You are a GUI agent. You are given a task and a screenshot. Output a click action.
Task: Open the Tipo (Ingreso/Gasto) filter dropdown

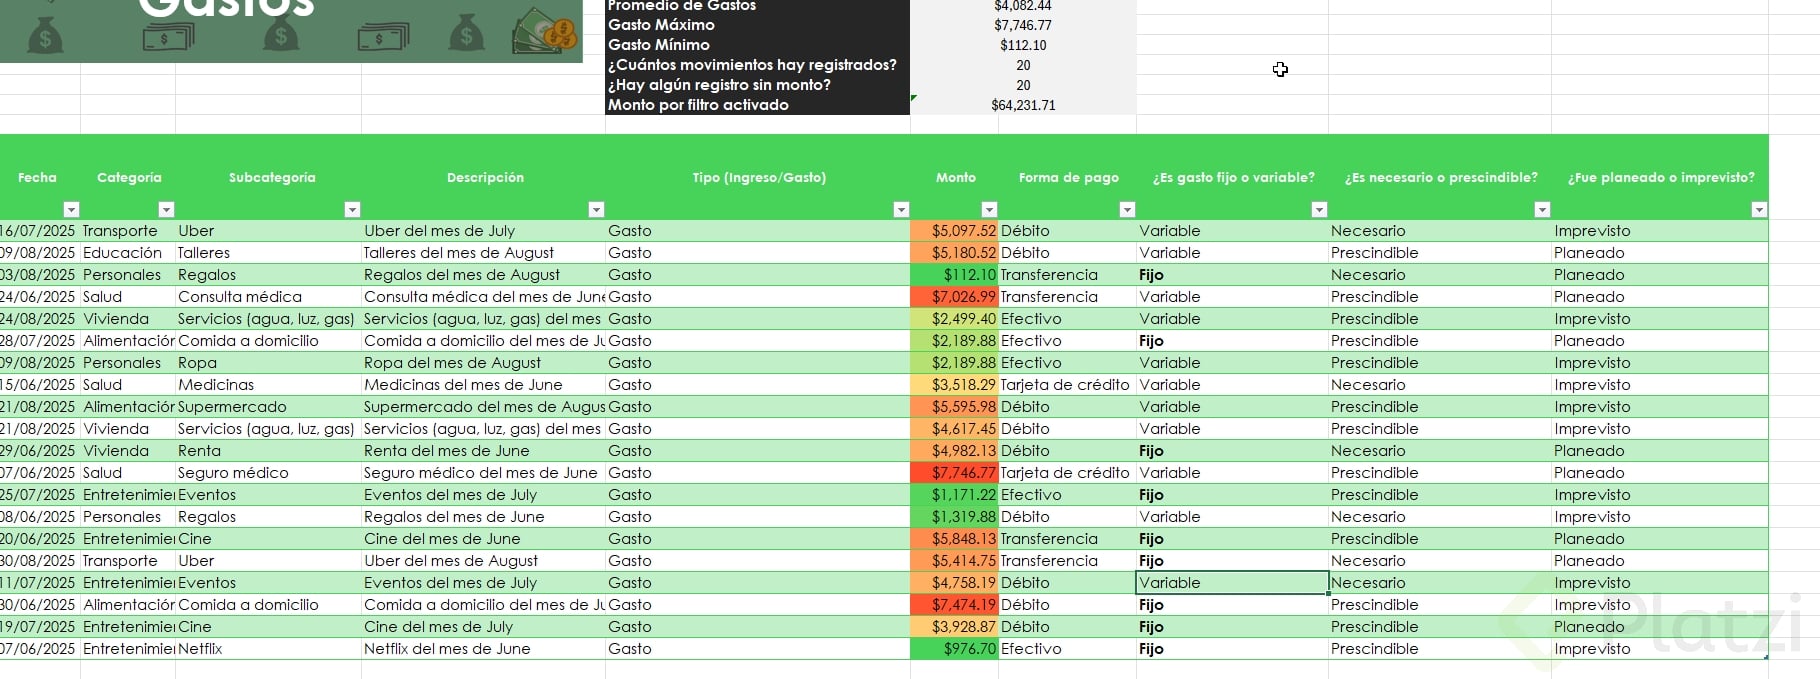pyautogui.click(x=901, y=209)
